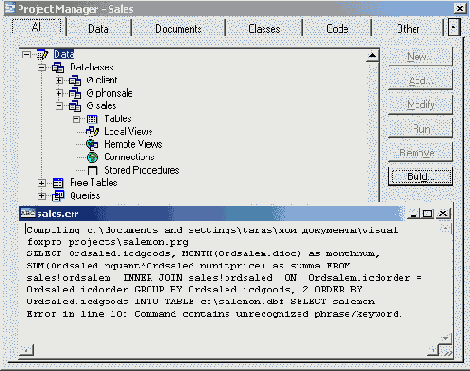Click the New button
Image resolution: width=470 pixels, height=371 pixels.
tap(420, 56)
